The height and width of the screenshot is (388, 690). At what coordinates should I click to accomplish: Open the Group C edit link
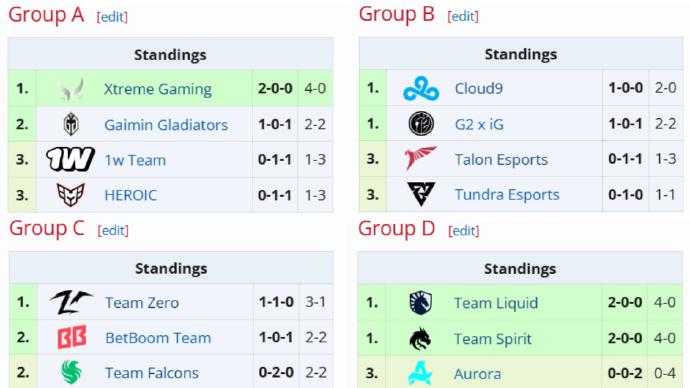pos(113,230)
